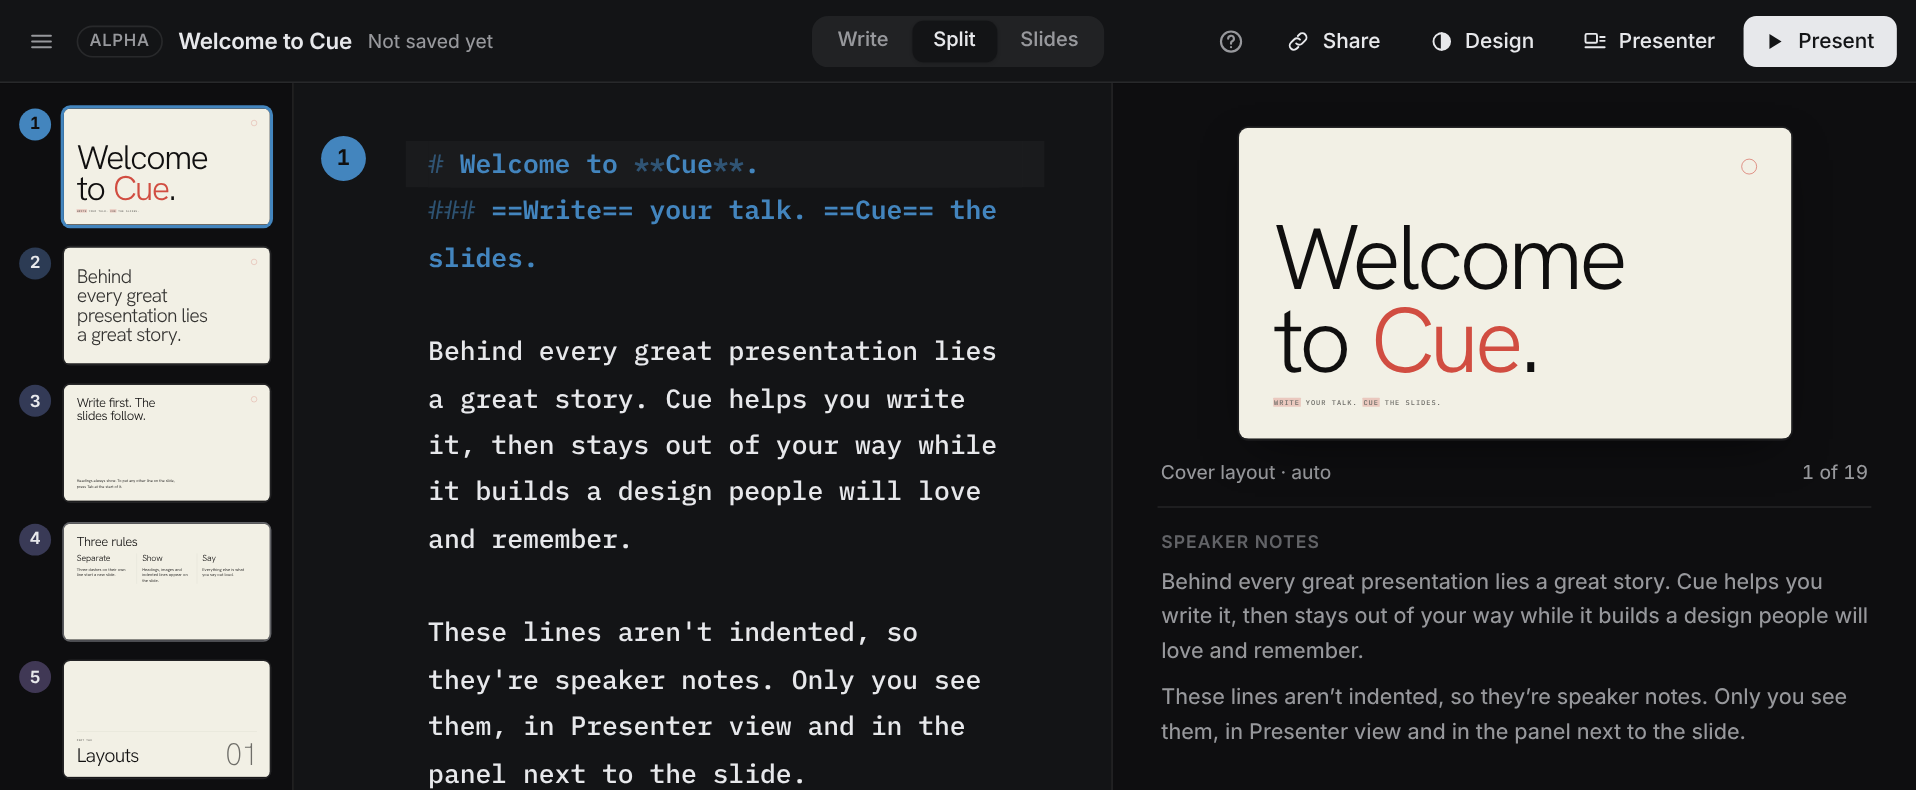Click the '1 of 19' slide counter
Viewport: 1916px width, 790px height.
[x=1835, y=472]
